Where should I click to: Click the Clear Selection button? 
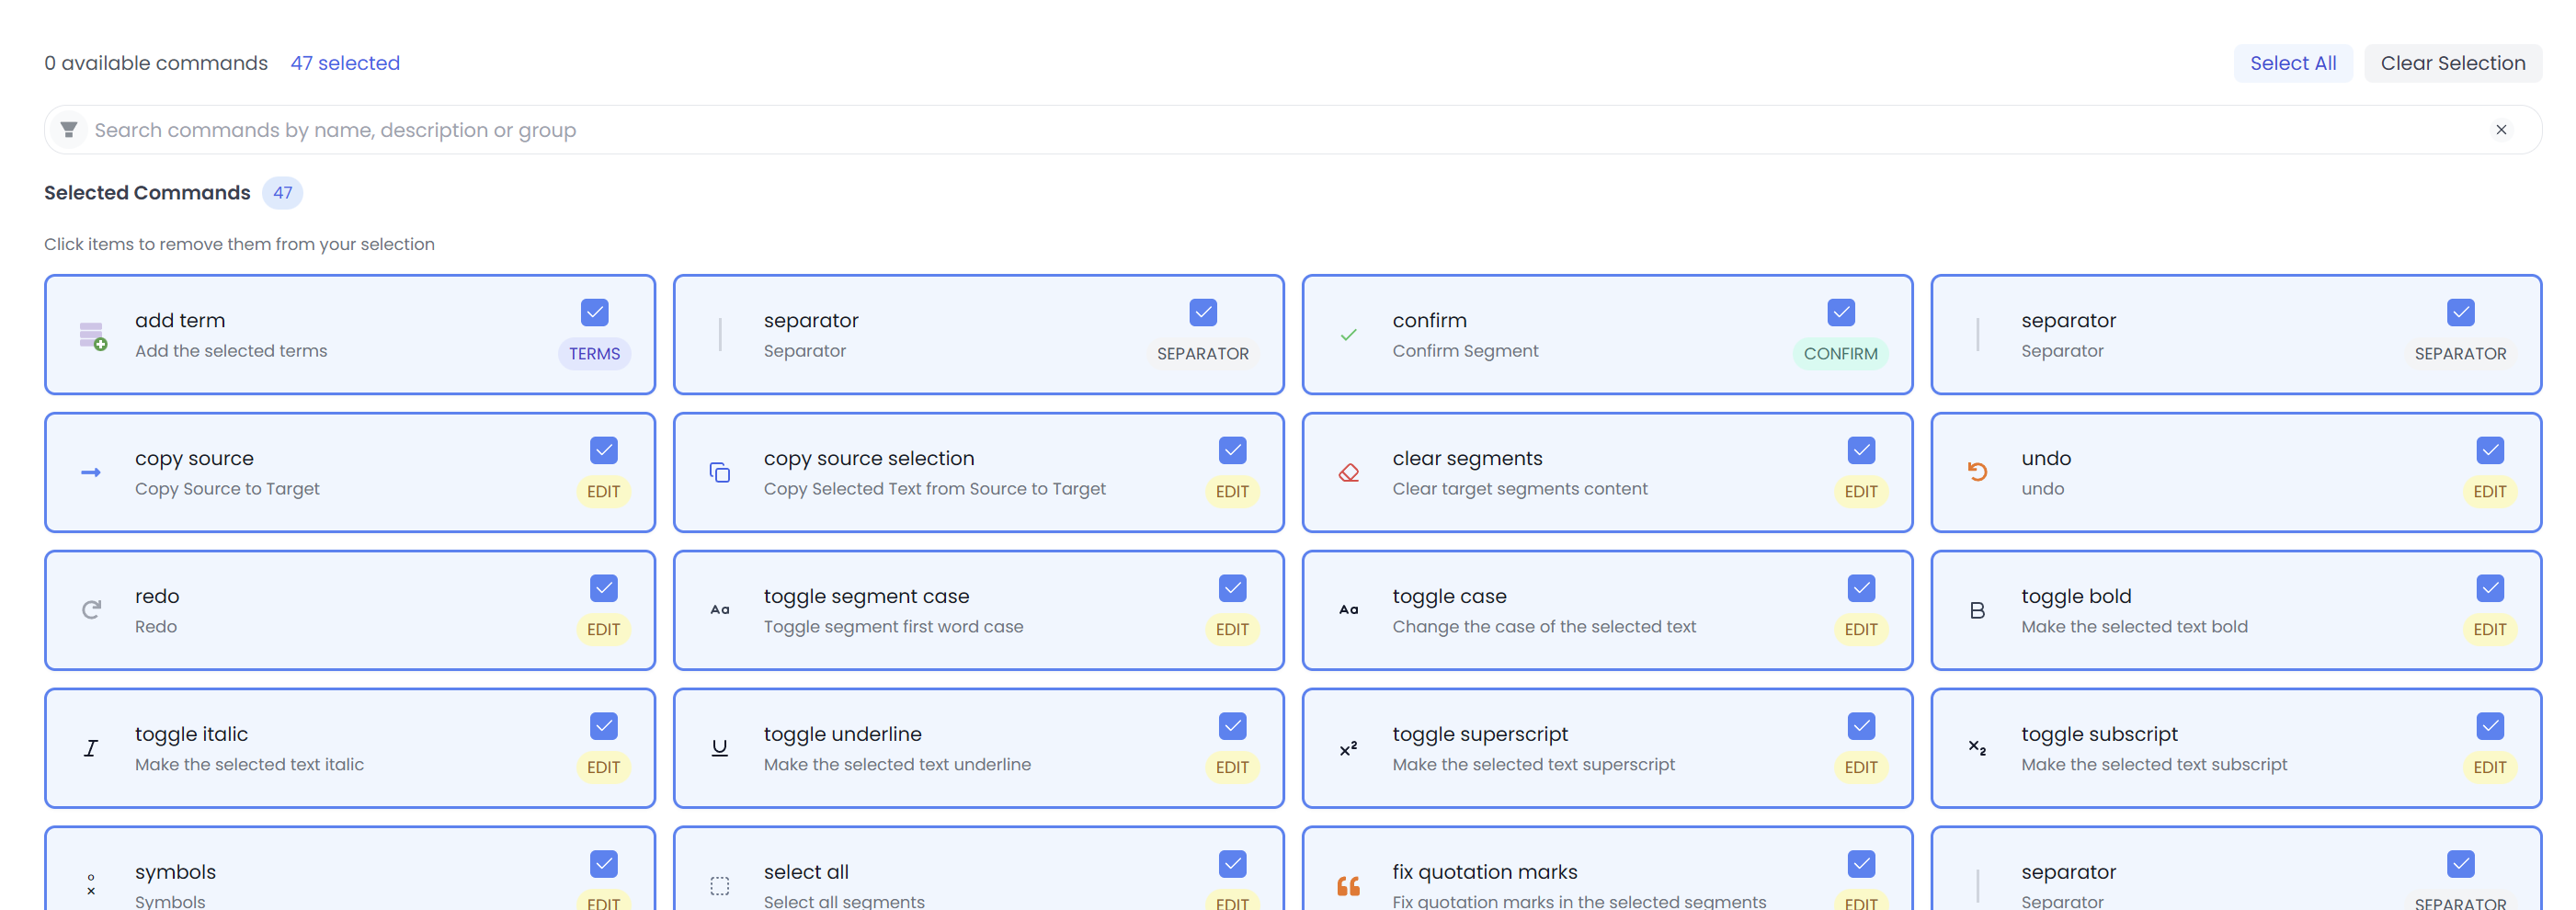click(x=2453, y=62)
